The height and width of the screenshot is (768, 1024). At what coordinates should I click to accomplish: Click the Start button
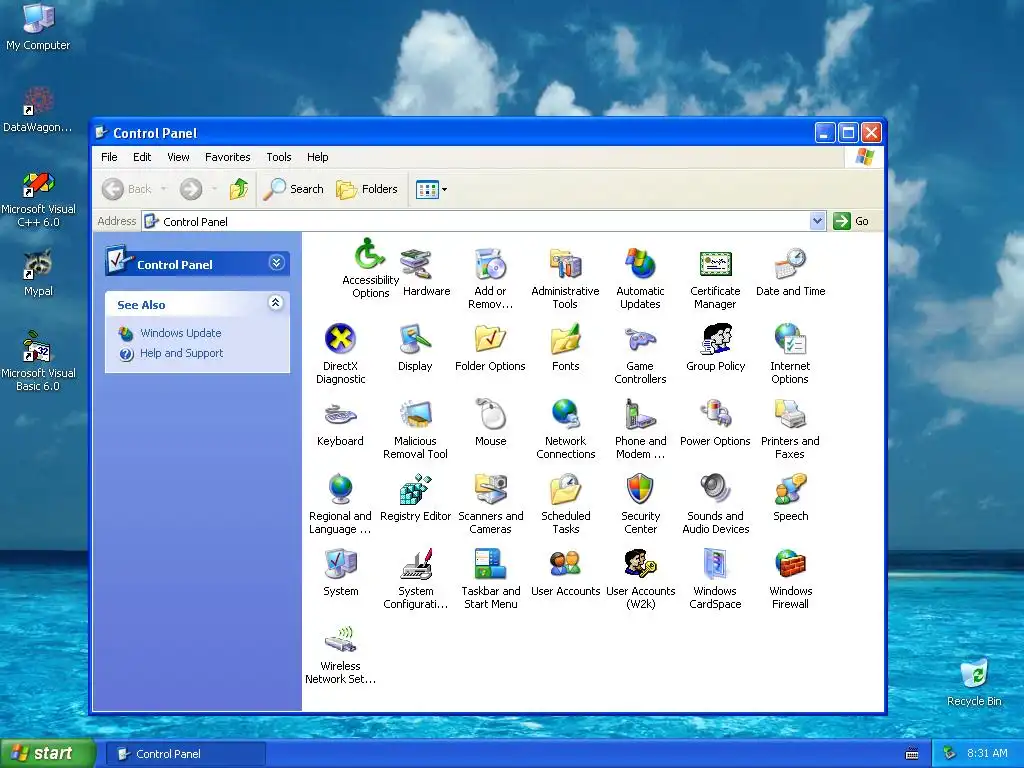click(48, 753)
